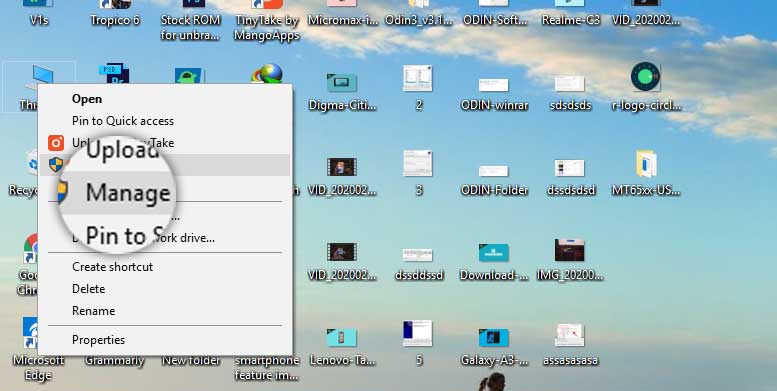Viewport: 777px width, 391px height.
Task: Choose Create shortcut in context menu
Action: (x=112, y=267)
